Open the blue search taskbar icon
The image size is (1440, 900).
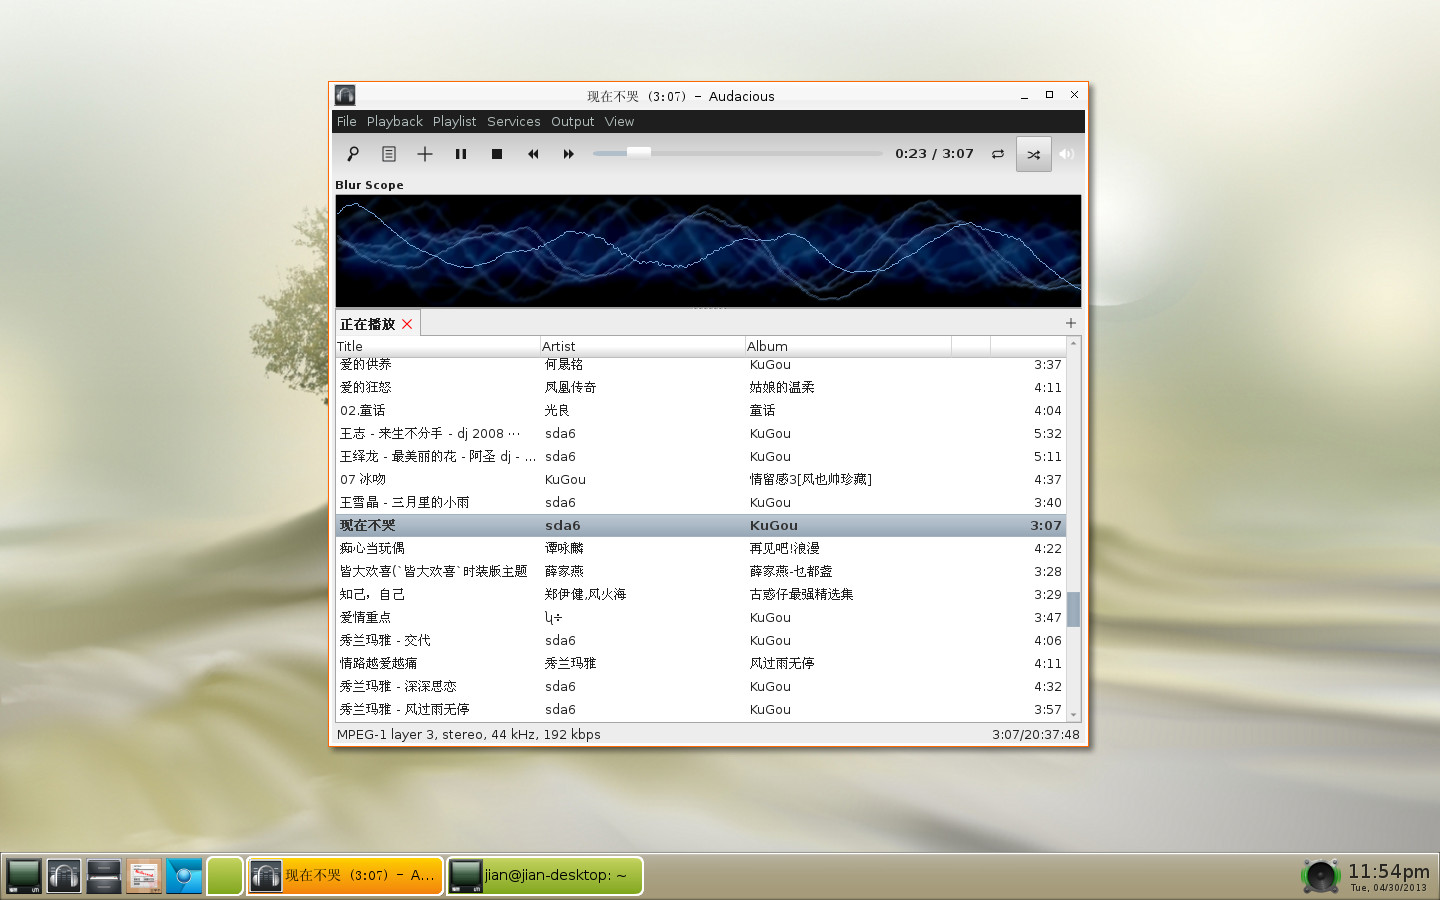[x=184, y=876]
